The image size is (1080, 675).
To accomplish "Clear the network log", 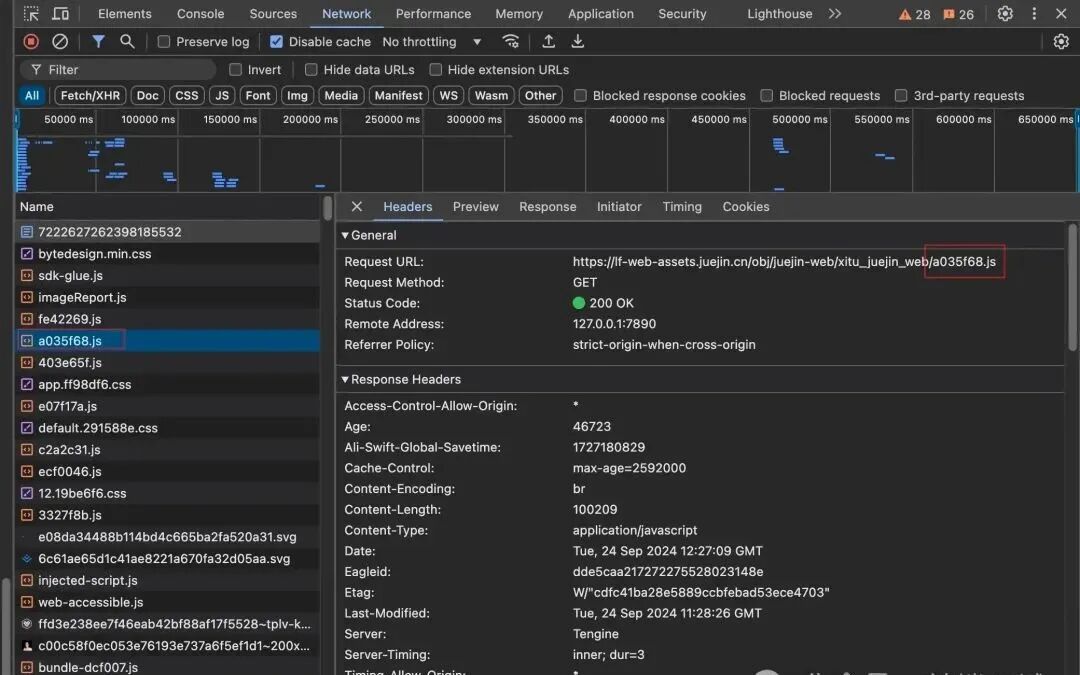I will click(x=60, y=42).
